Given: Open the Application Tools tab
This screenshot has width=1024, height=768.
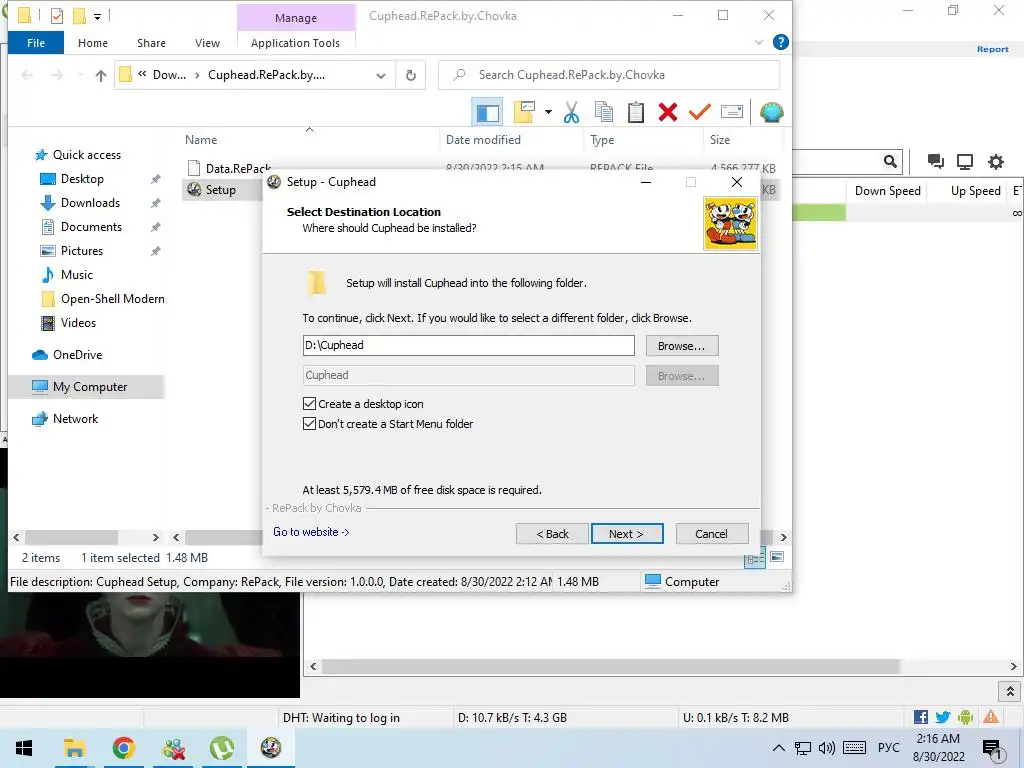Looking at the screenshot, I should click(295, 43).
